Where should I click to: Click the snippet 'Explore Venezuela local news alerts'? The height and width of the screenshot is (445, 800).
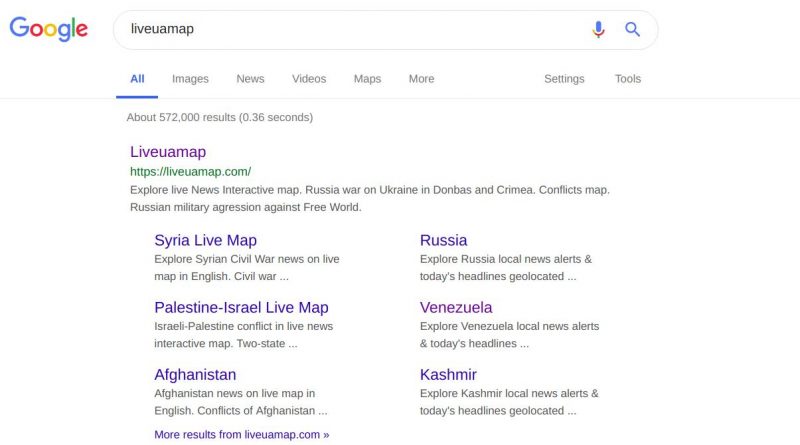tap(510, 335)
